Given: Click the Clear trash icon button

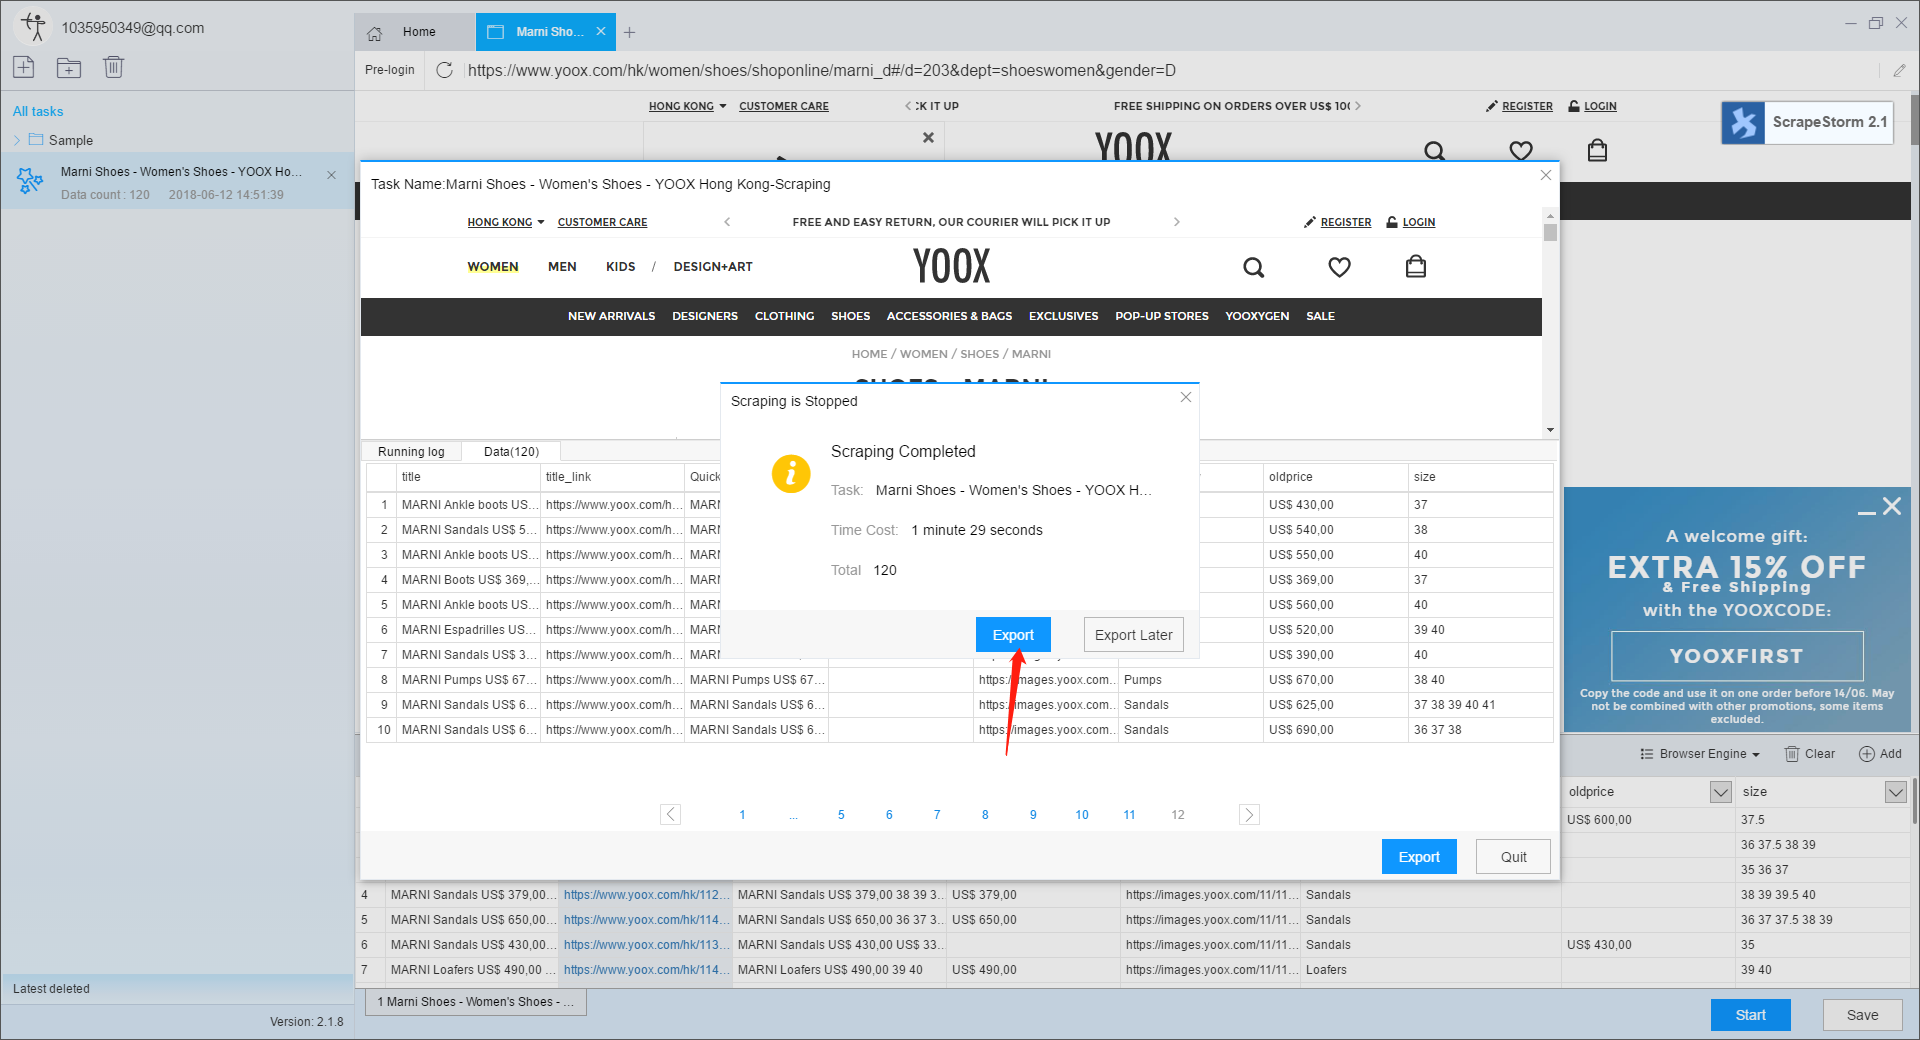Looking at the screenshot, I should point(1810,754).
